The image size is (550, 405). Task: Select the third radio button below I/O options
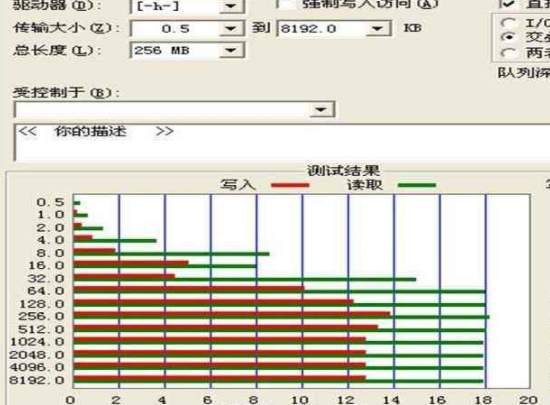coord(508,53)
